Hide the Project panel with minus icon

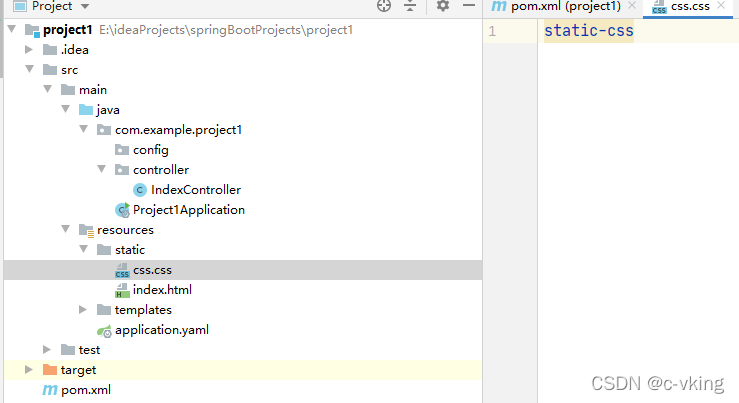click(x=469, y=5)
